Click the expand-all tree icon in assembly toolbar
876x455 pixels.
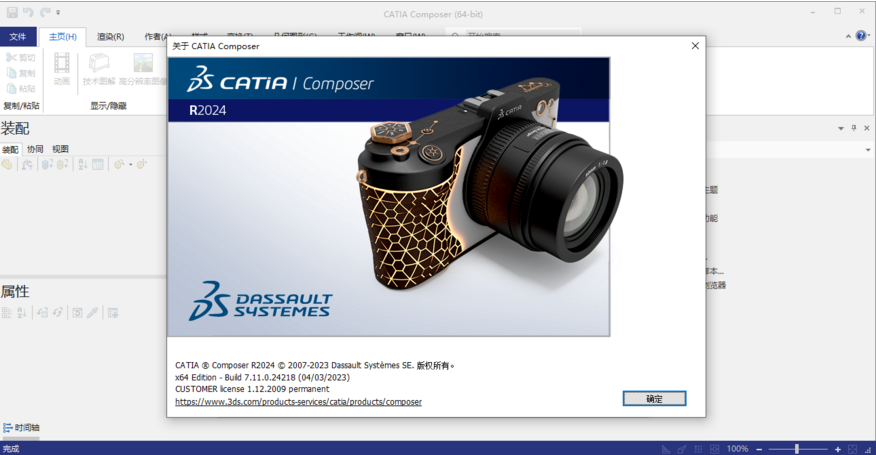[47, 164]
